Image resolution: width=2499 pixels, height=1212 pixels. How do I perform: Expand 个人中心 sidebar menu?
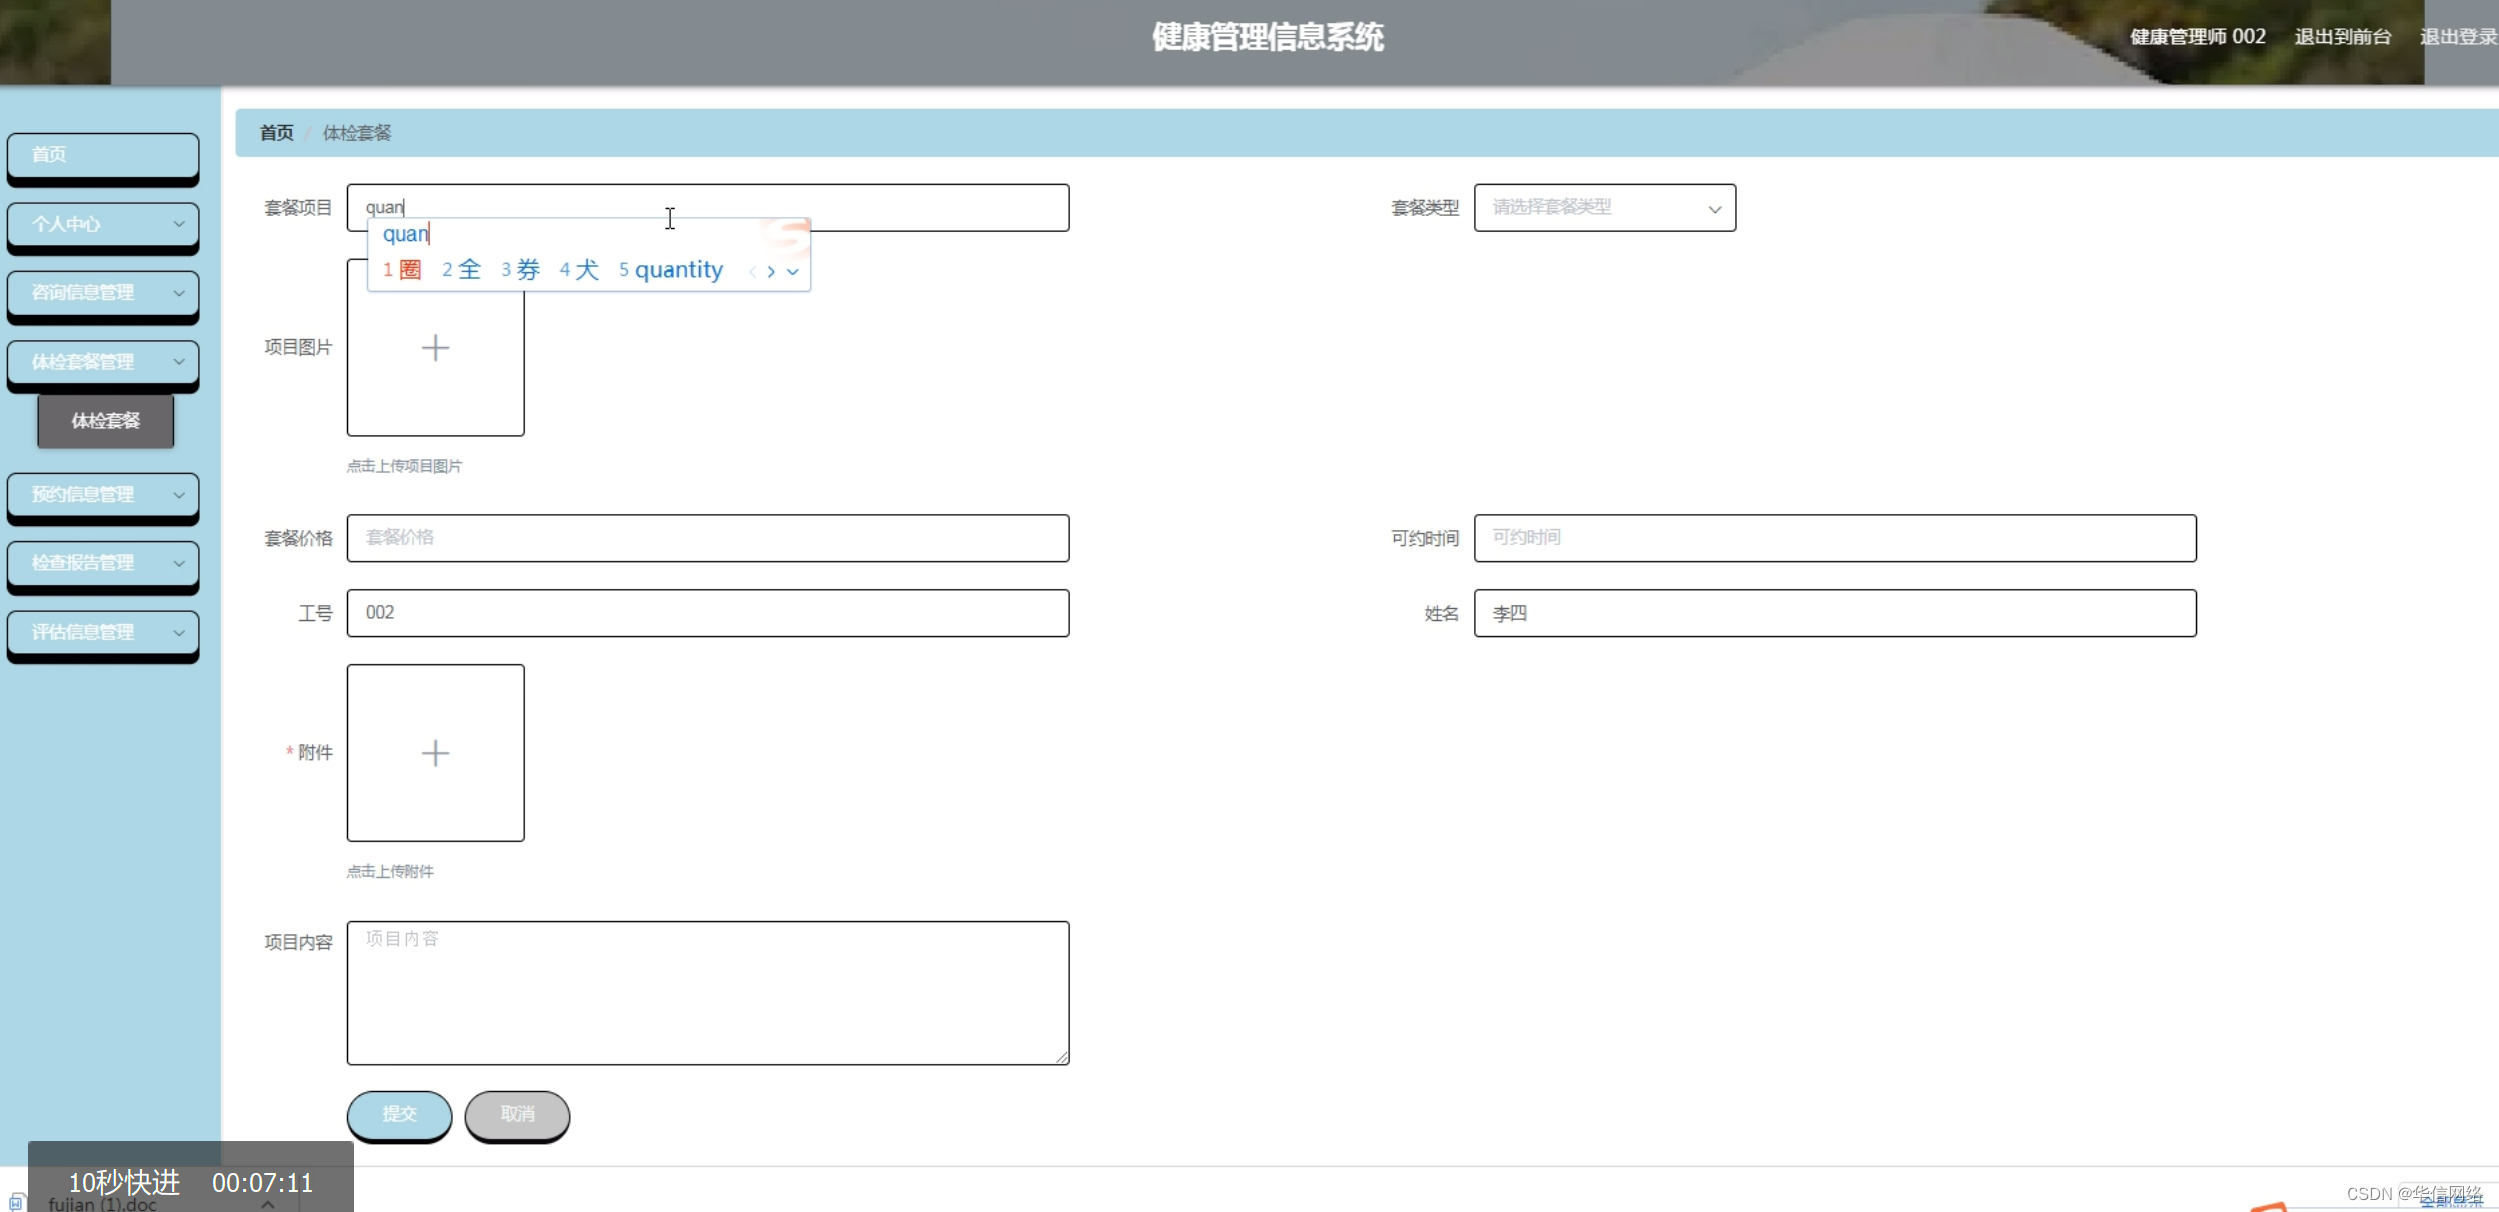pyautogui.click(x=103, y=224)
